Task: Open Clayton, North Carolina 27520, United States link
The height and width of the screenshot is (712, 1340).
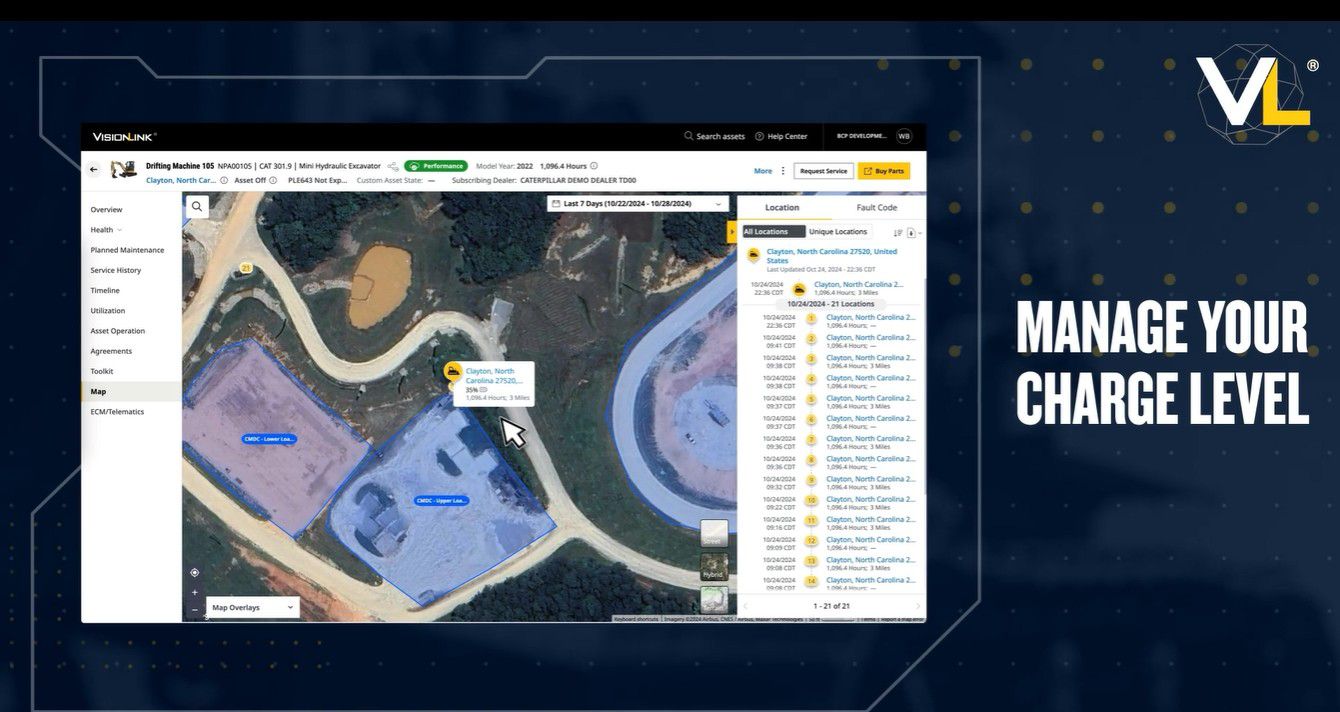Action: click(832, 256)
